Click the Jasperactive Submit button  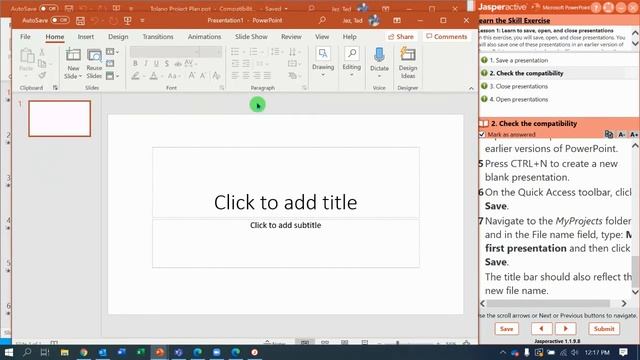click(x=604, y=329)
